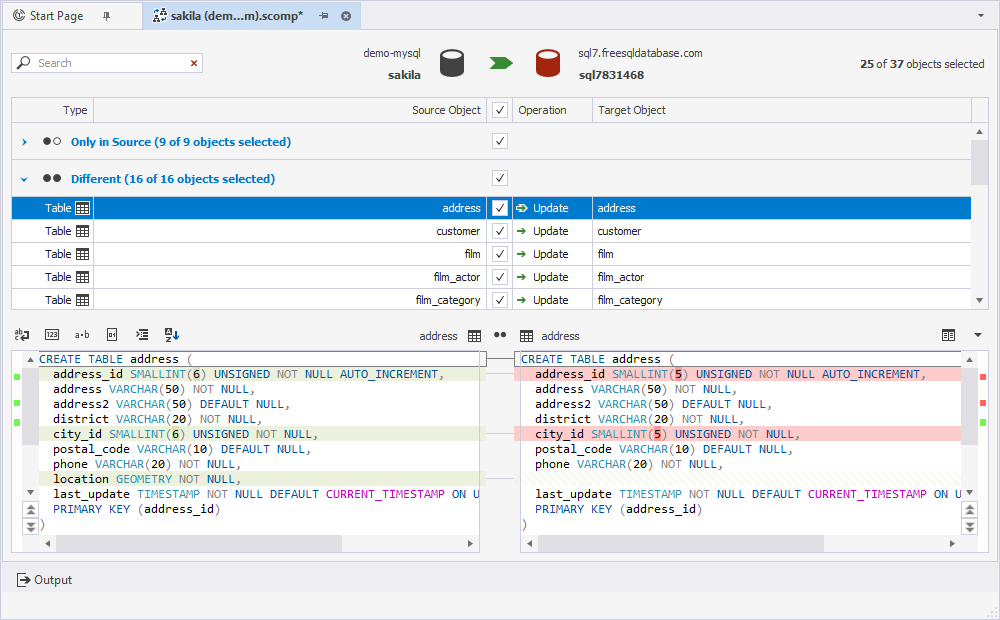Click the Only in Source group link
Image resolution: width=1000 pixels, height=620 pixels.
[x=180, y=142]
